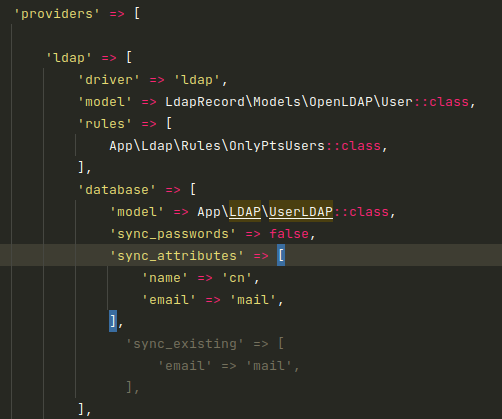The image size is (502, 419).
Task: Click the 'email' key in sync_attributes
Action: [169, 300]
